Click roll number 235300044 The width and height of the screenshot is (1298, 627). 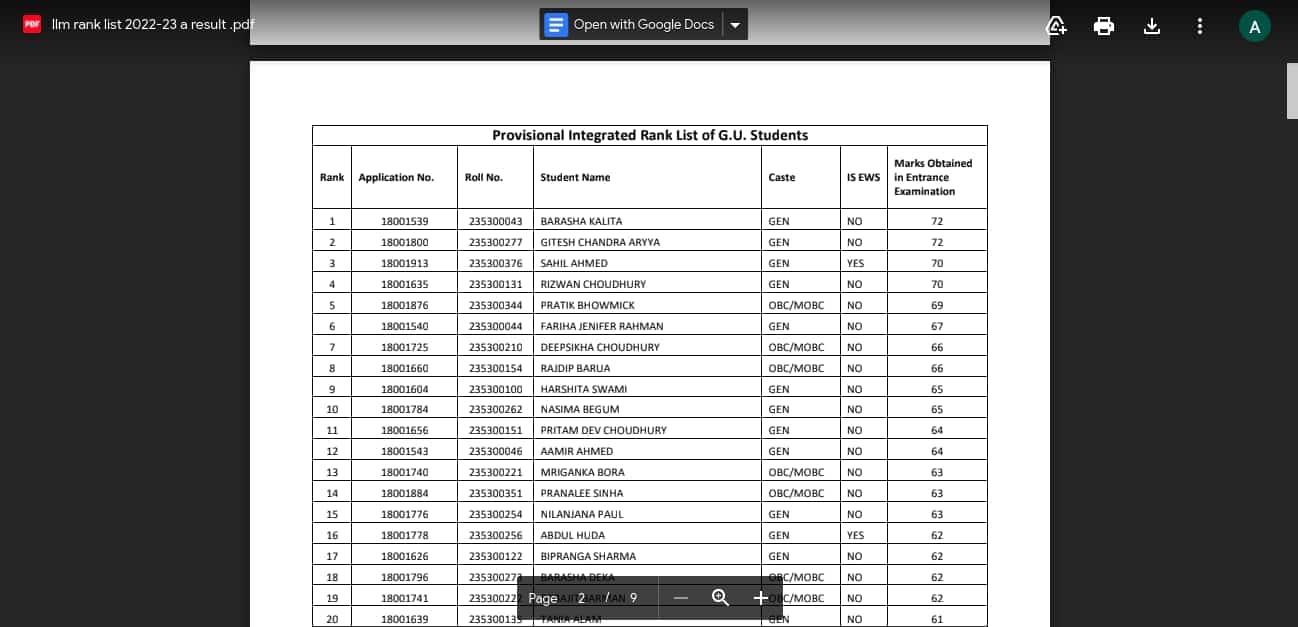496,326
